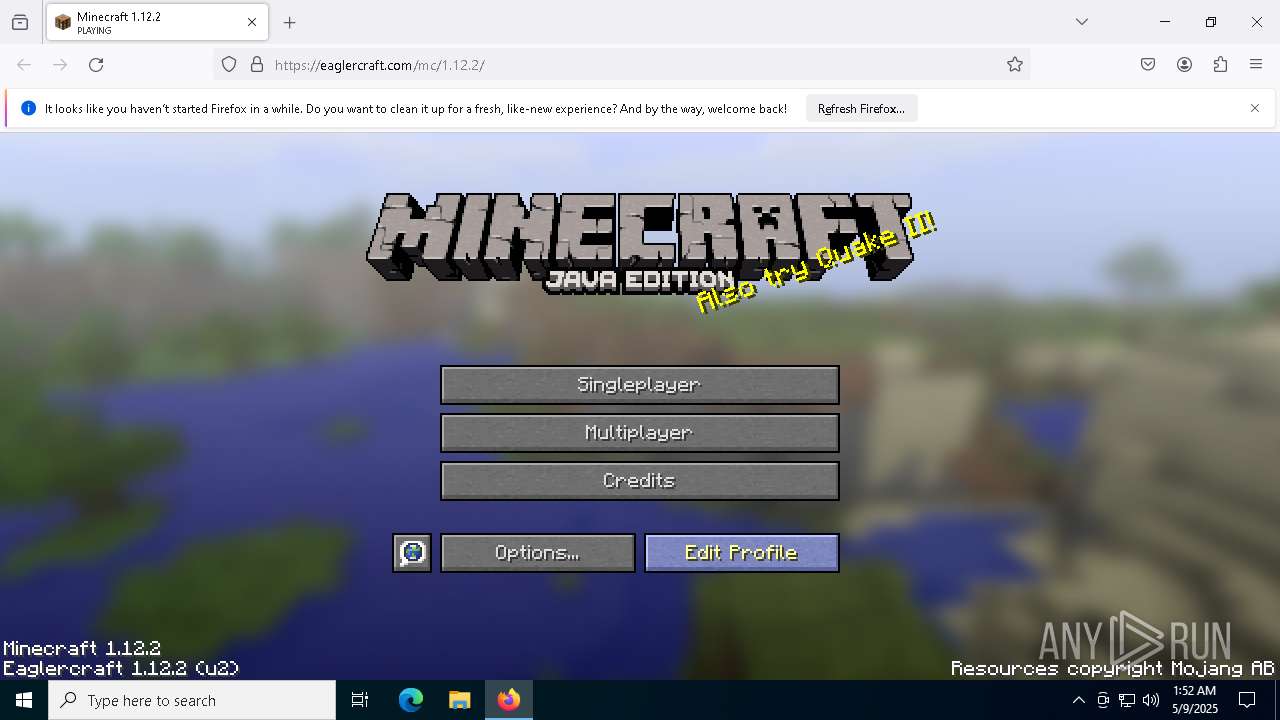Click the eaglercraft.com URL address field
The width and height of the screenshot is (1280, 720).
click(x=640, y=65)
